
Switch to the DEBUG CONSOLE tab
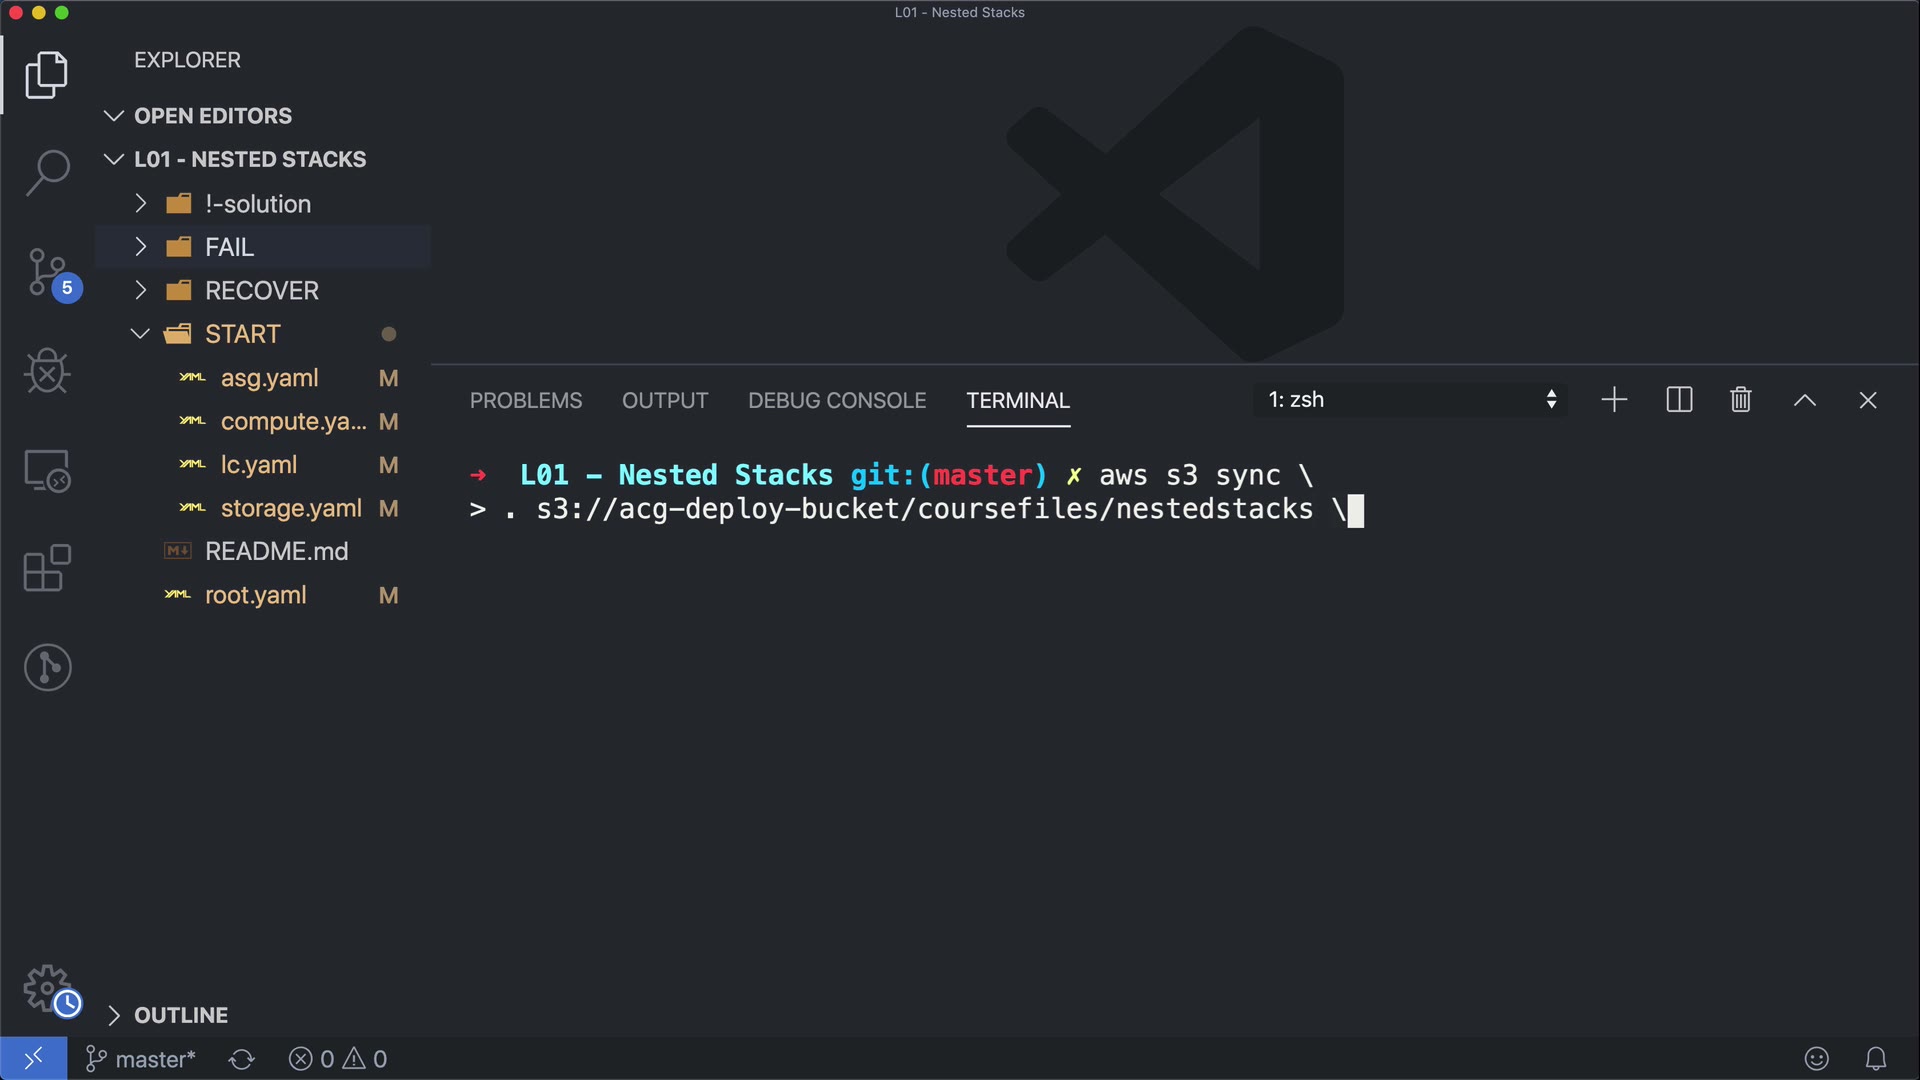tap(837, 400)
